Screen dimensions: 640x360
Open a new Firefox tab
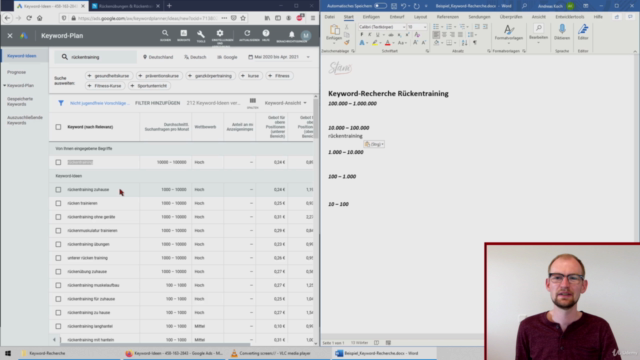[x=169, y=6]
